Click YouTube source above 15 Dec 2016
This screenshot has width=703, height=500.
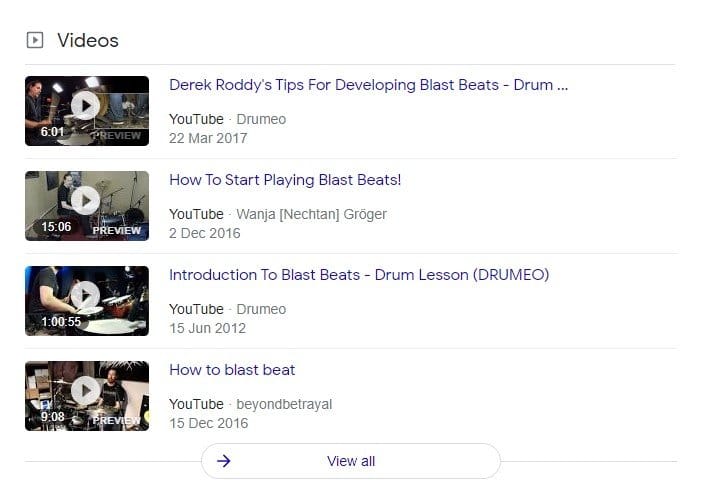click(196, 404)
